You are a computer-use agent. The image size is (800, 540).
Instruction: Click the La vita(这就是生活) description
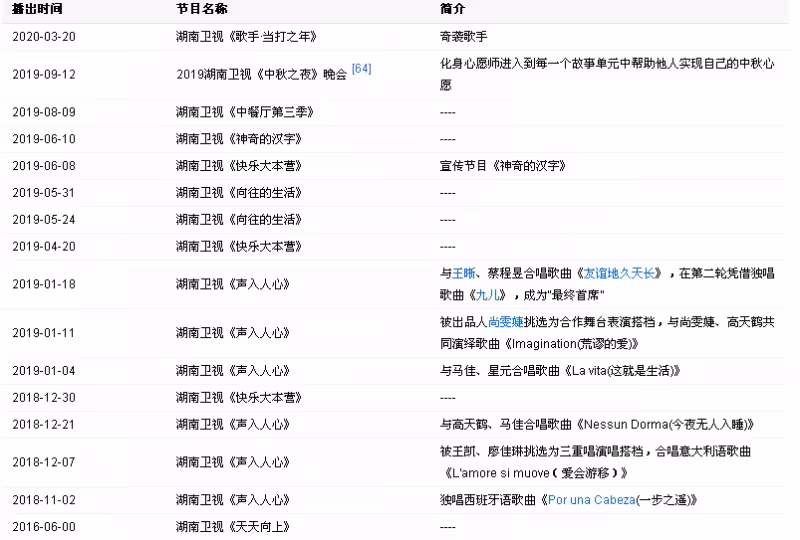560,371
